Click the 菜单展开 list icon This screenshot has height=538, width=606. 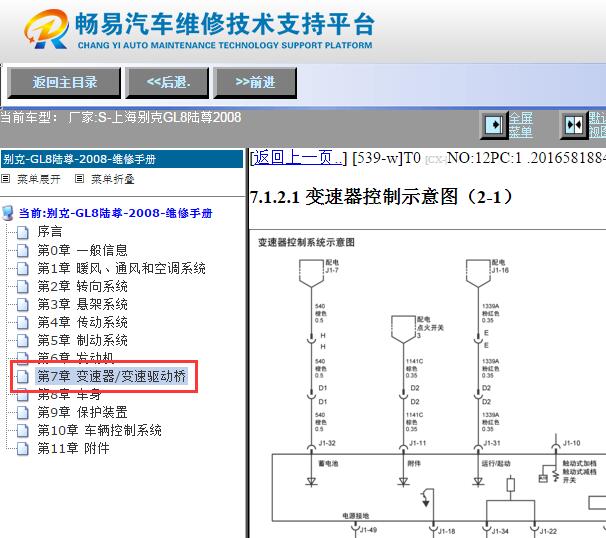[5, 179]
